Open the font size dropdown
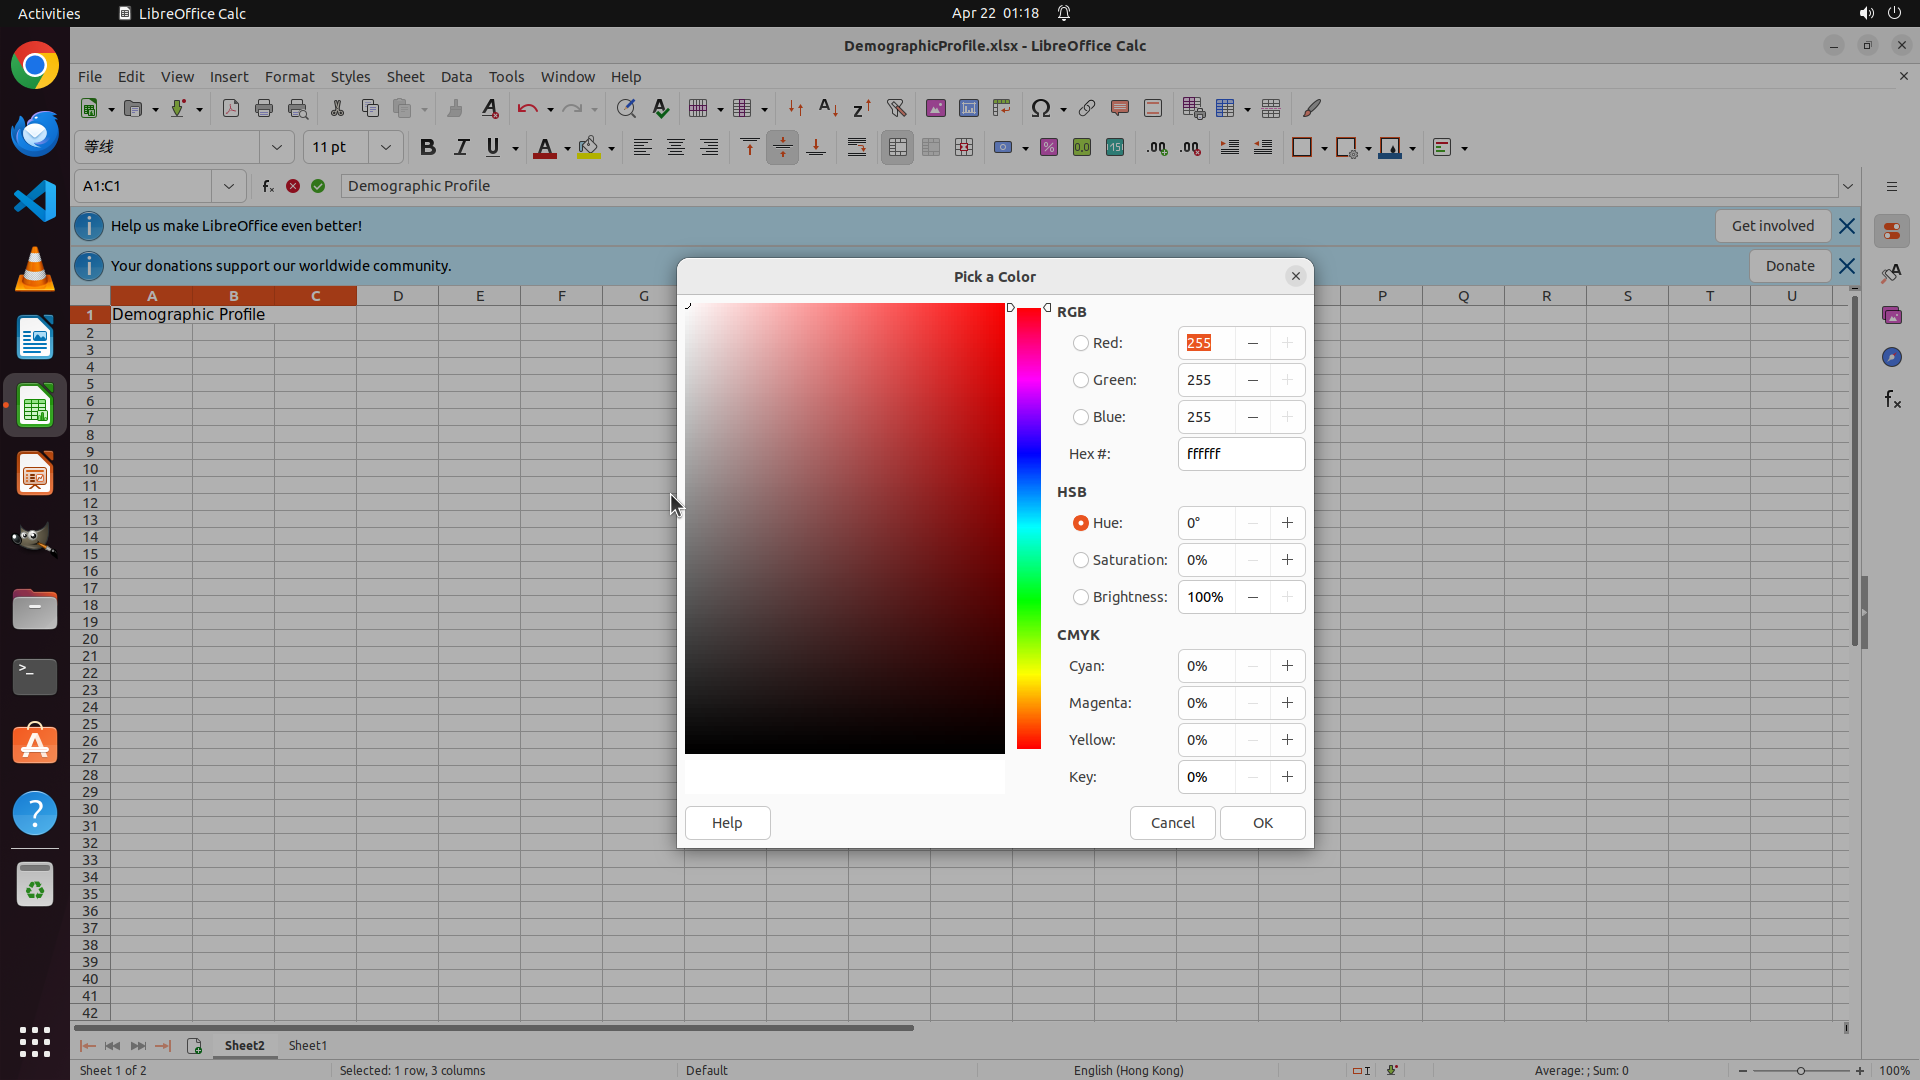 point(385,148)
